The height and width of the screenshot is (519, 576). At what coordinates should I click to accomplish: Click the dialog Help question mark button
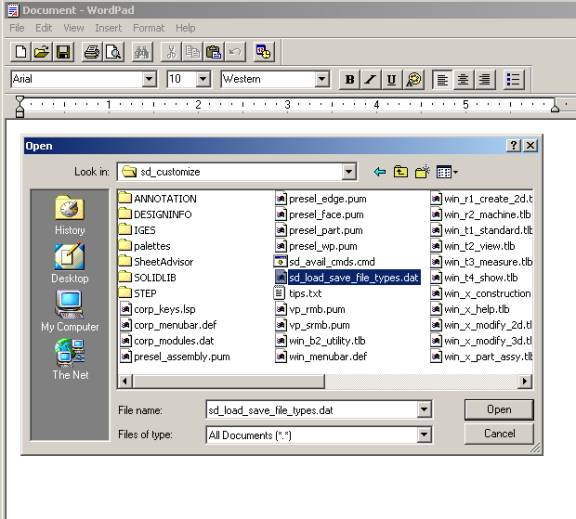[x=514, y=145]
